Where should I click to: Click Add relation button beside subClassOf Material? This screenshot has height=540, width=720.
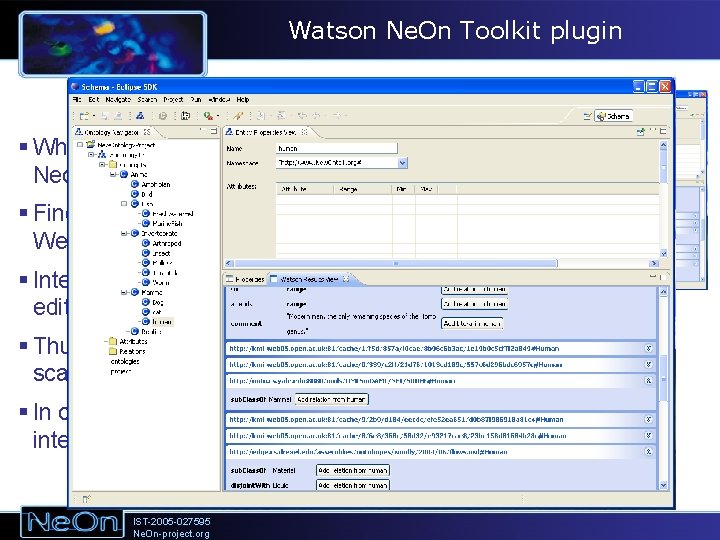point(353,470)
